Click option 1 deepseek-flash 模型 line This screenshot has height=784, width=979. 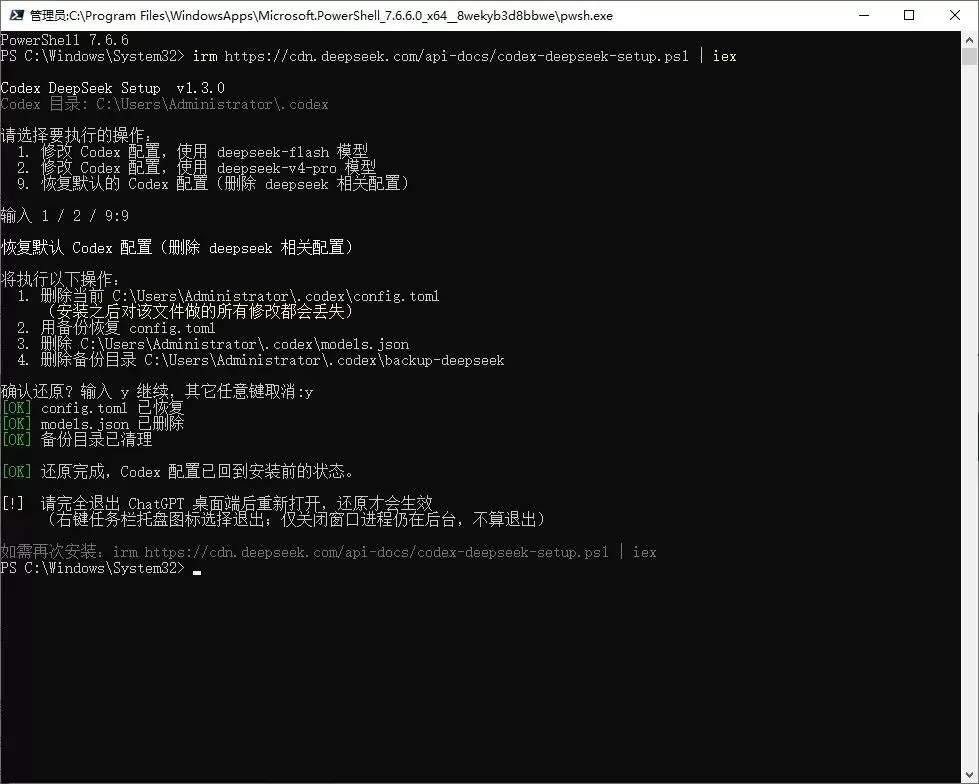pyautogui.click(x=192, y=152)
